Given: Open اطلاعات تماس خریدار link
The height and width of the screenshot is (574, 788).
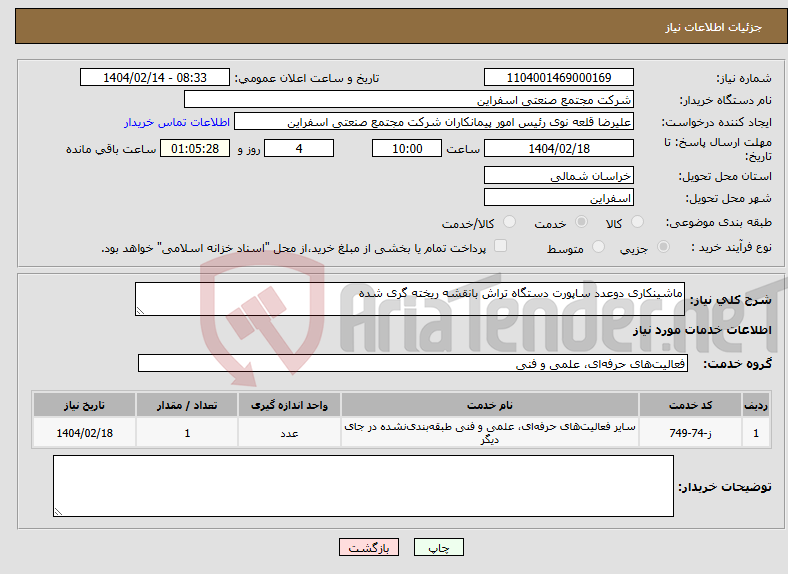Looking at the screenshot, I should [x=177, y=122].
